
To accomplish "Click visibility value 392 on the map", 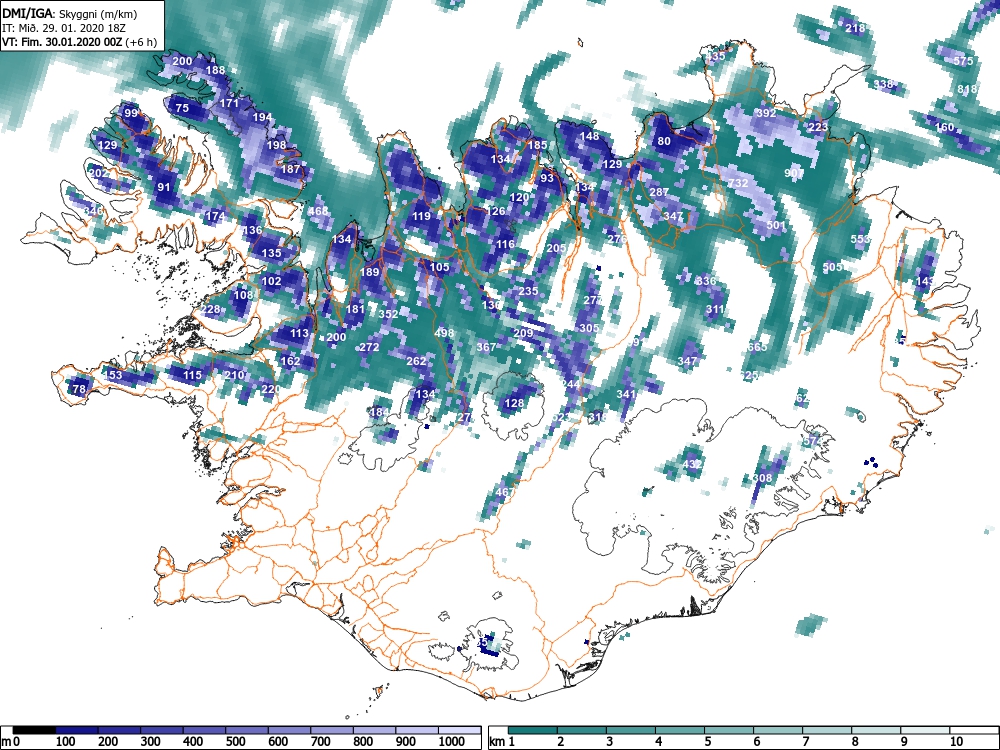I will (767, 113).
